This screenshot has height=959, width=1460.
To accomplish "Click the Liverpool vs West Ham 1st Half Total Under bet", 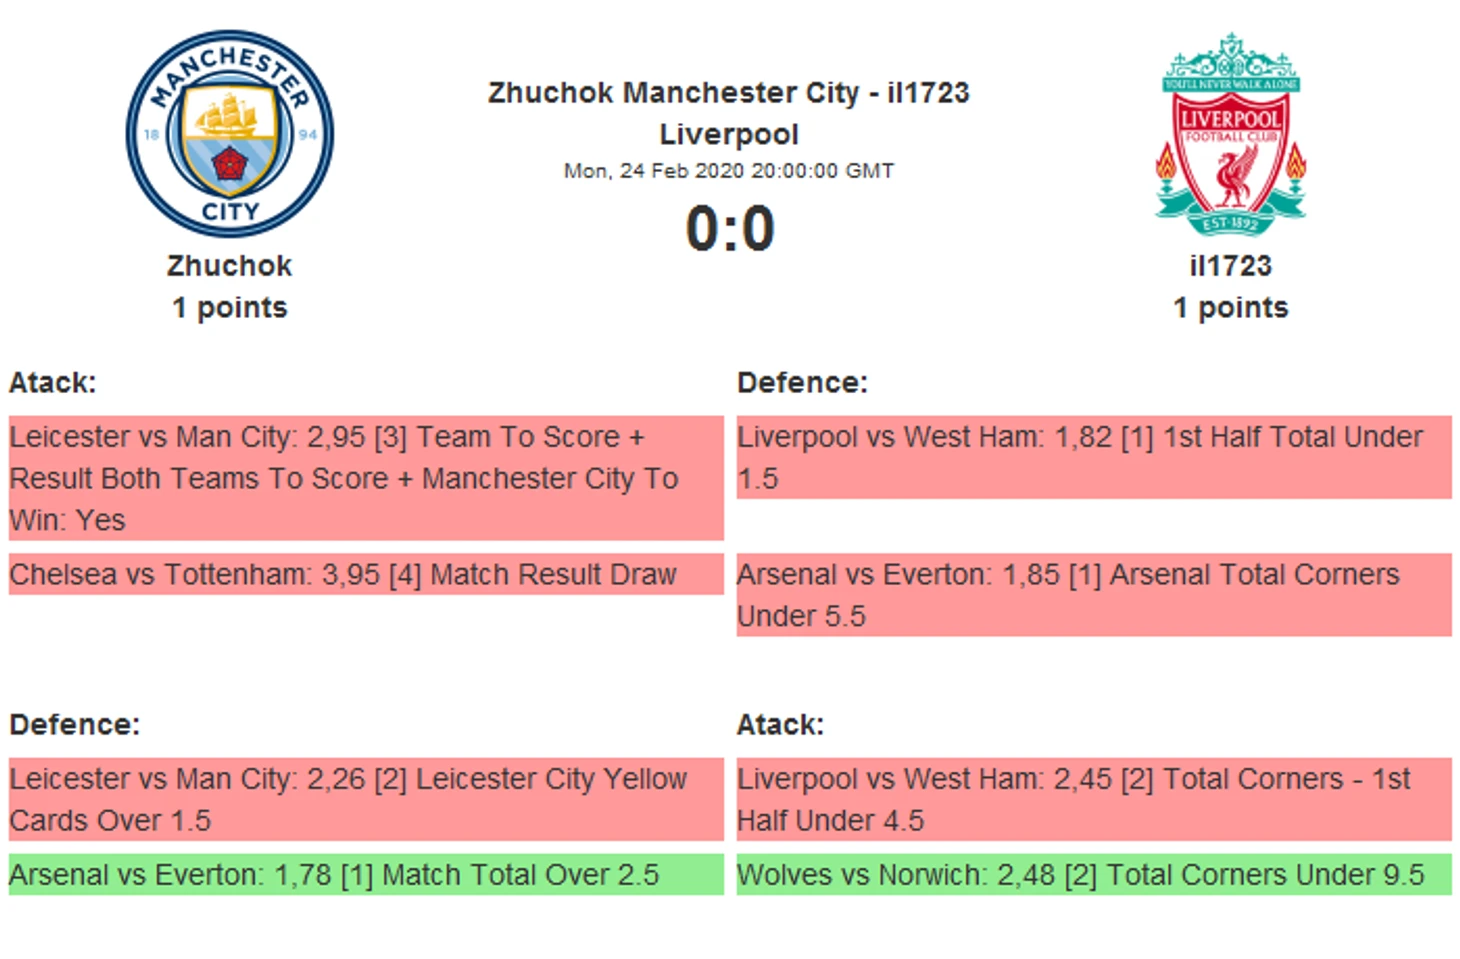I will (x=1094, y=457).
